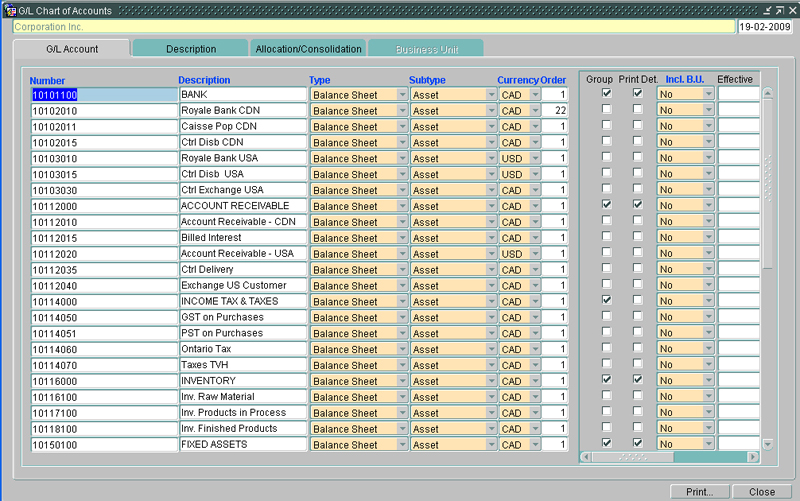Screen dimensions: 800x501
Task: Click the date field showing 19-02-2009
Action: (765, 27)
